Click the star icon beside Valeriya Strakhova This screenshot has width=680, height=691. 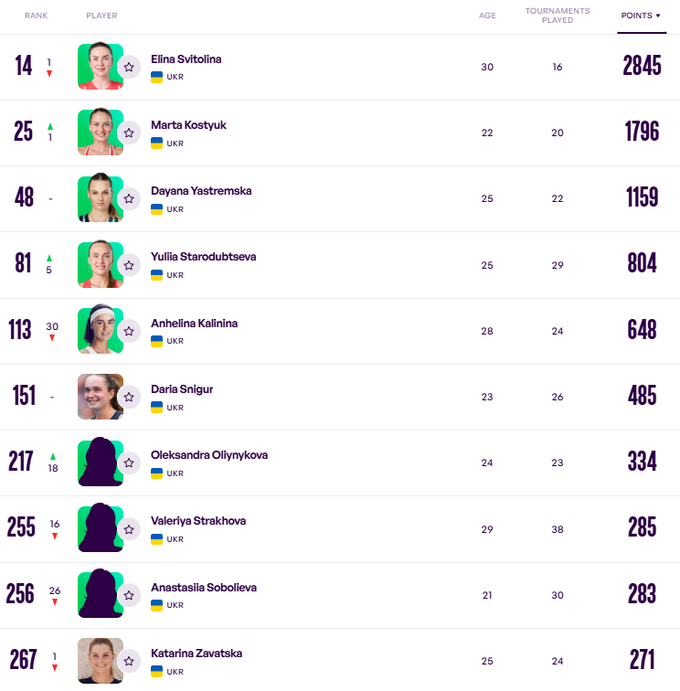[129, 529]
